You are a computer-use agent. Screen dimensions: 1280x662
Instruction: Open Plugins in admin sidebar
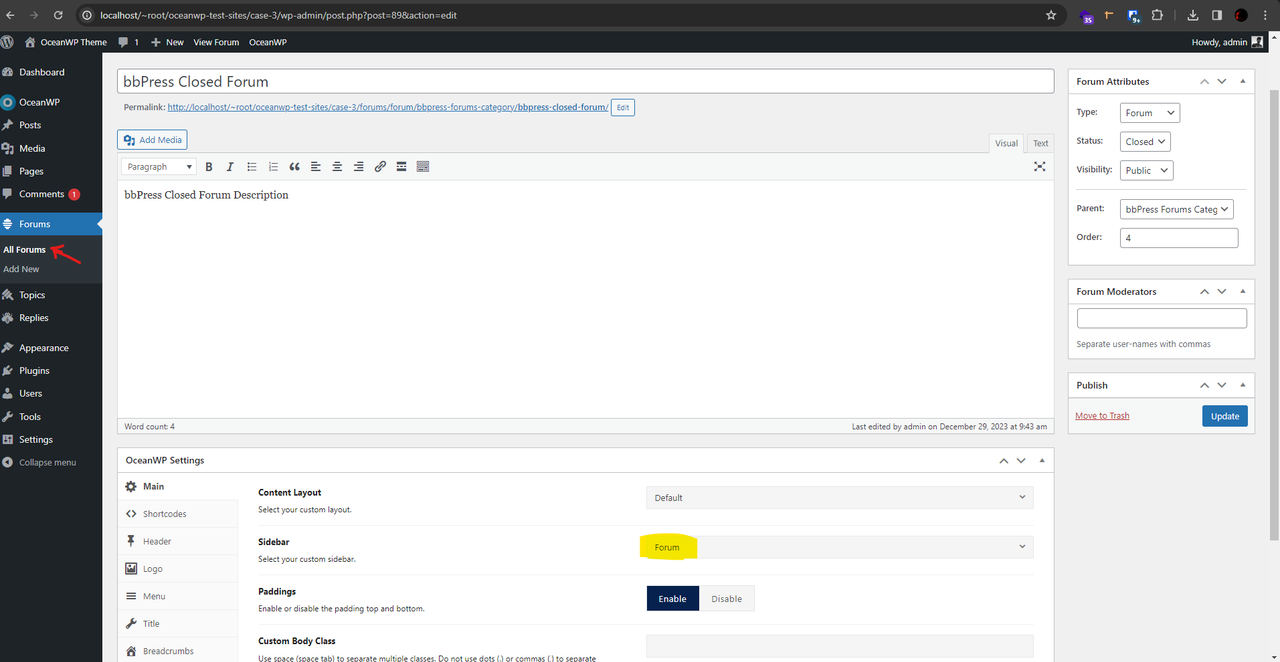51,370
